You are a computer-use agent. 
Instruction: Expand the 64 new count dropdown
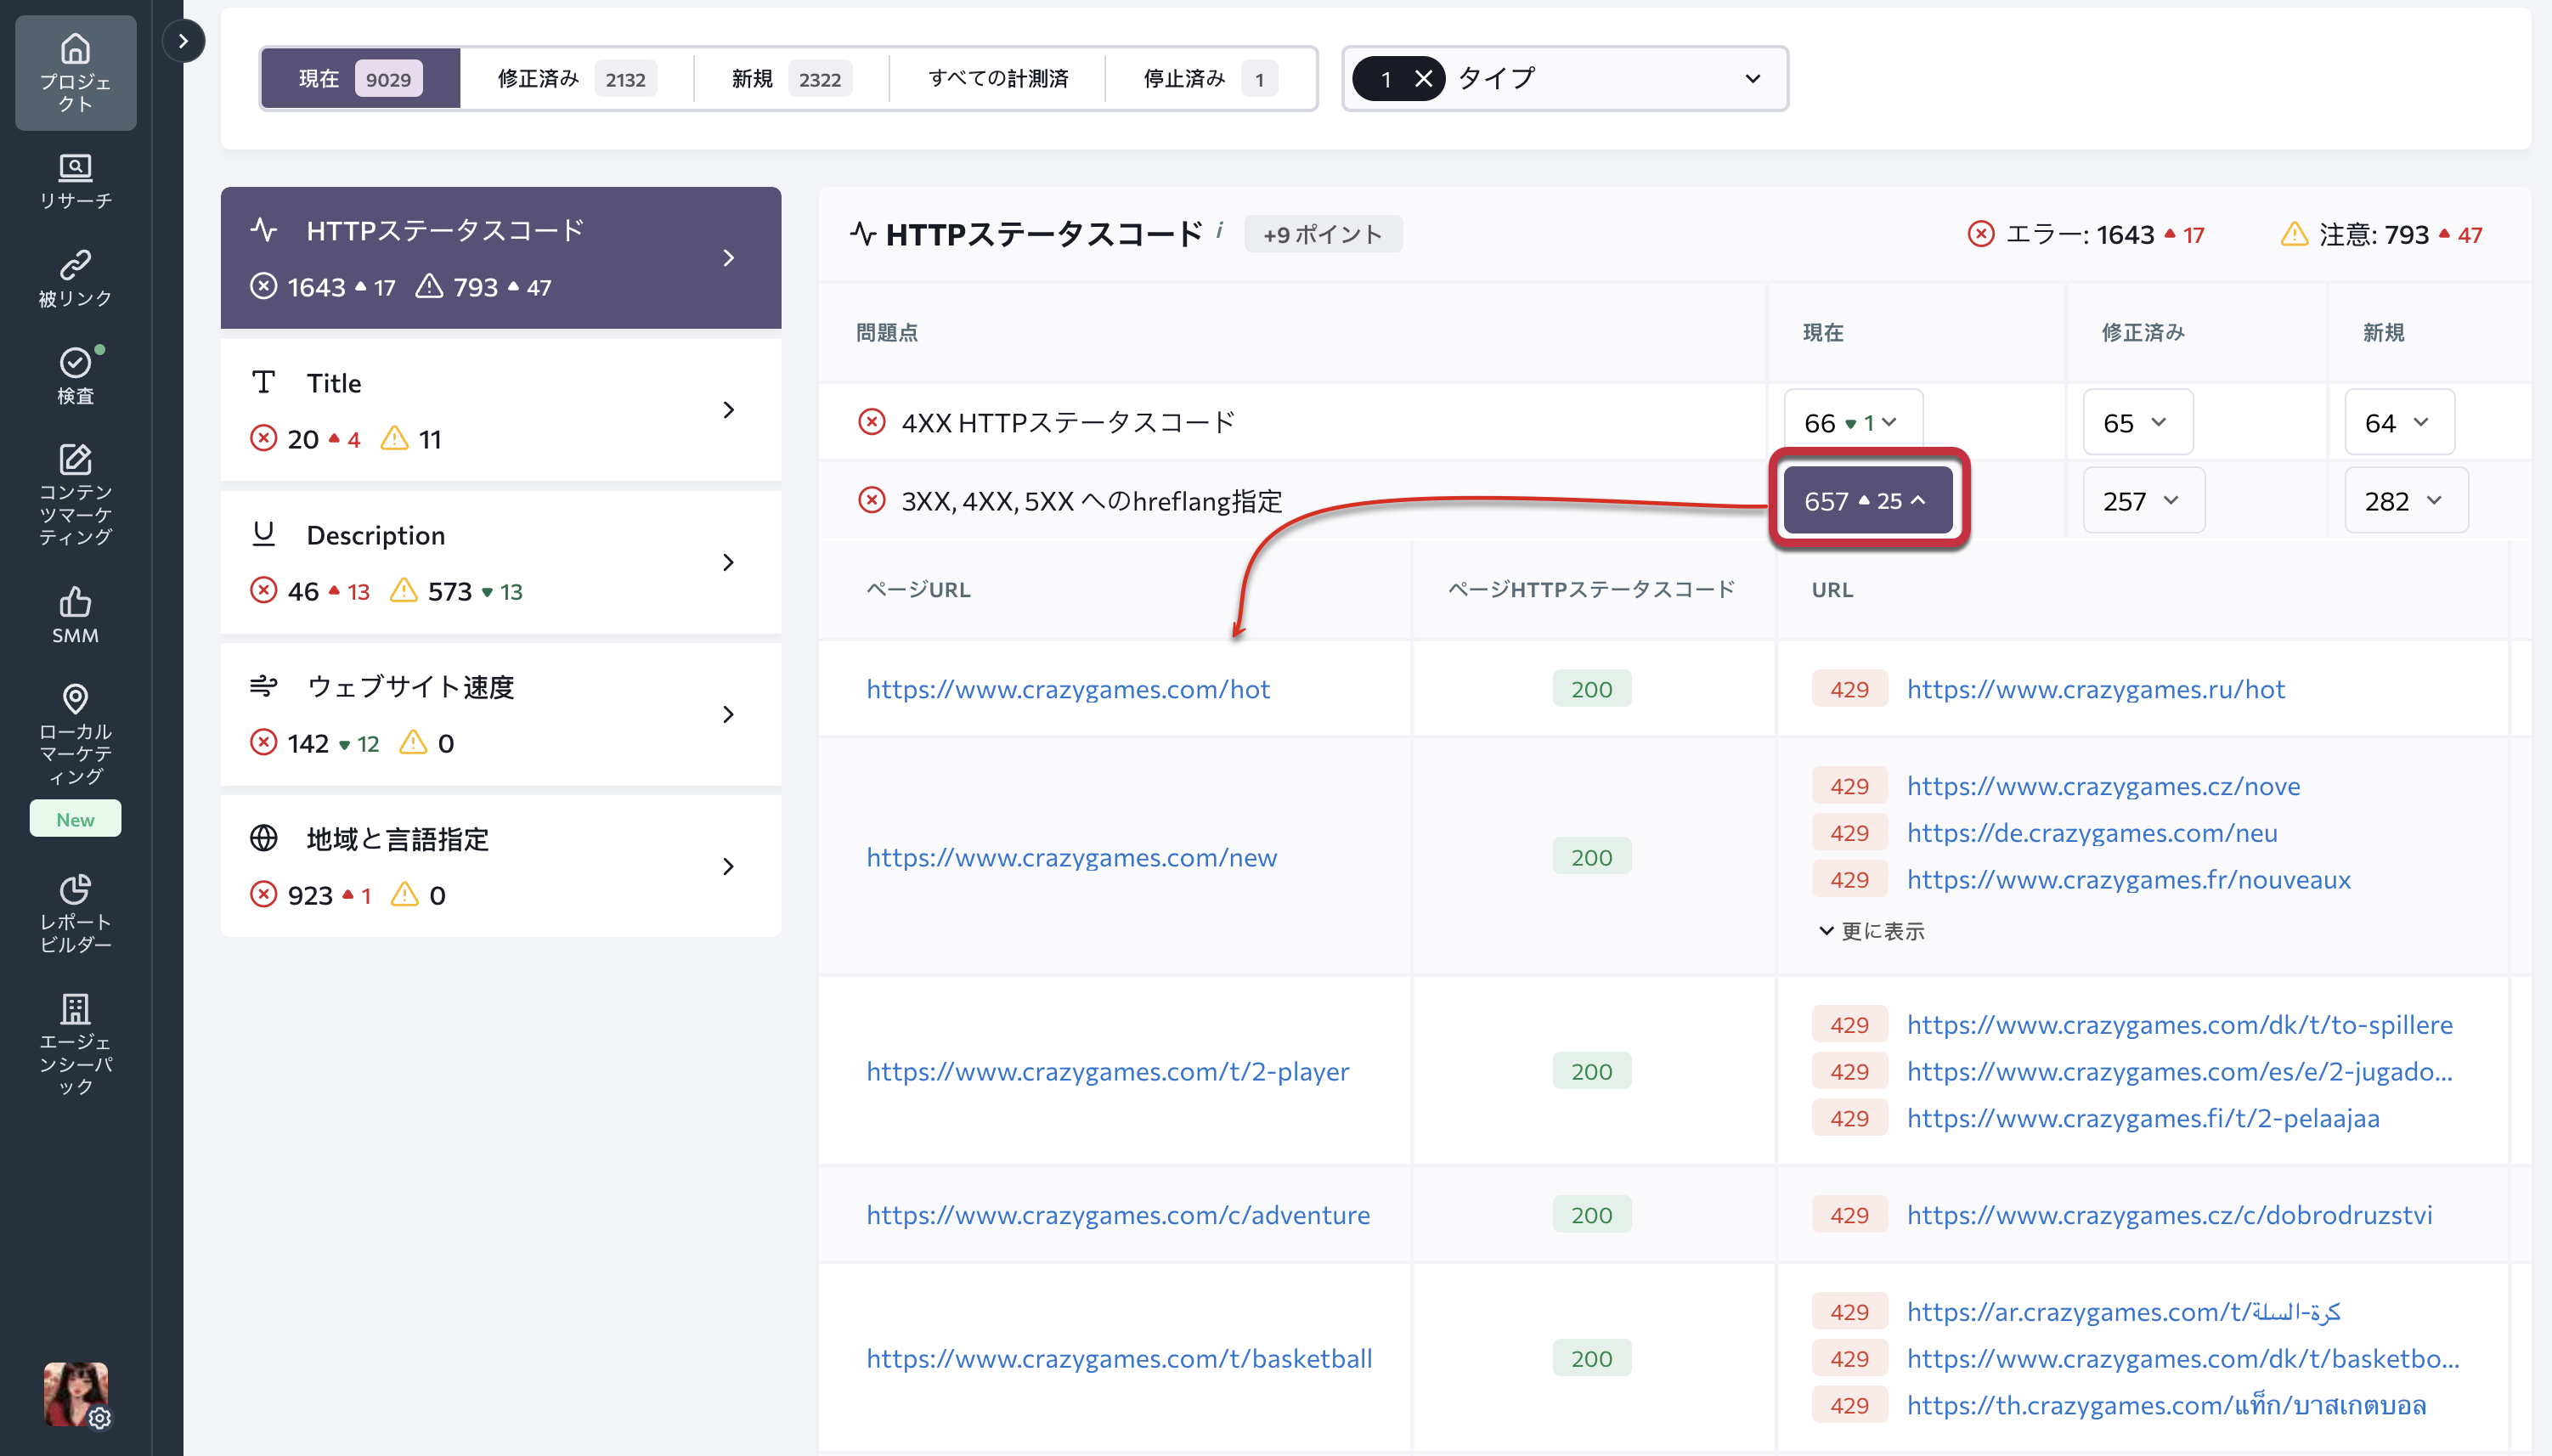[x=2399, y=422]
